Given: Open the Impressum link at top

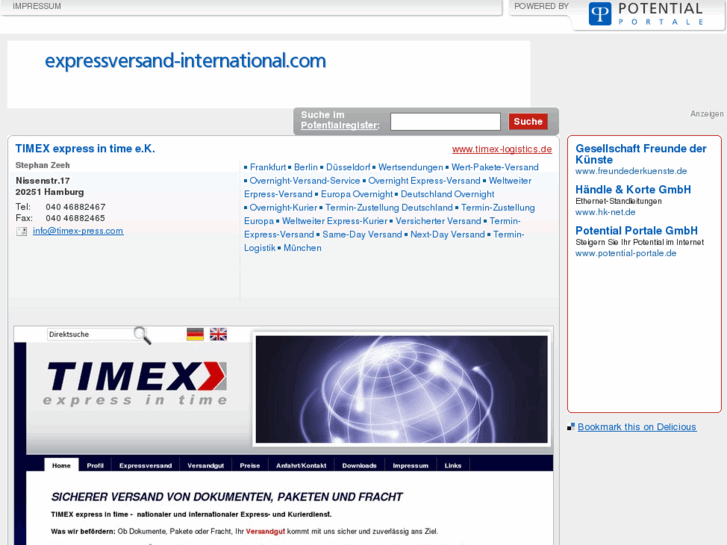Looking at the screenshot, I should click(x=37, y=6).
